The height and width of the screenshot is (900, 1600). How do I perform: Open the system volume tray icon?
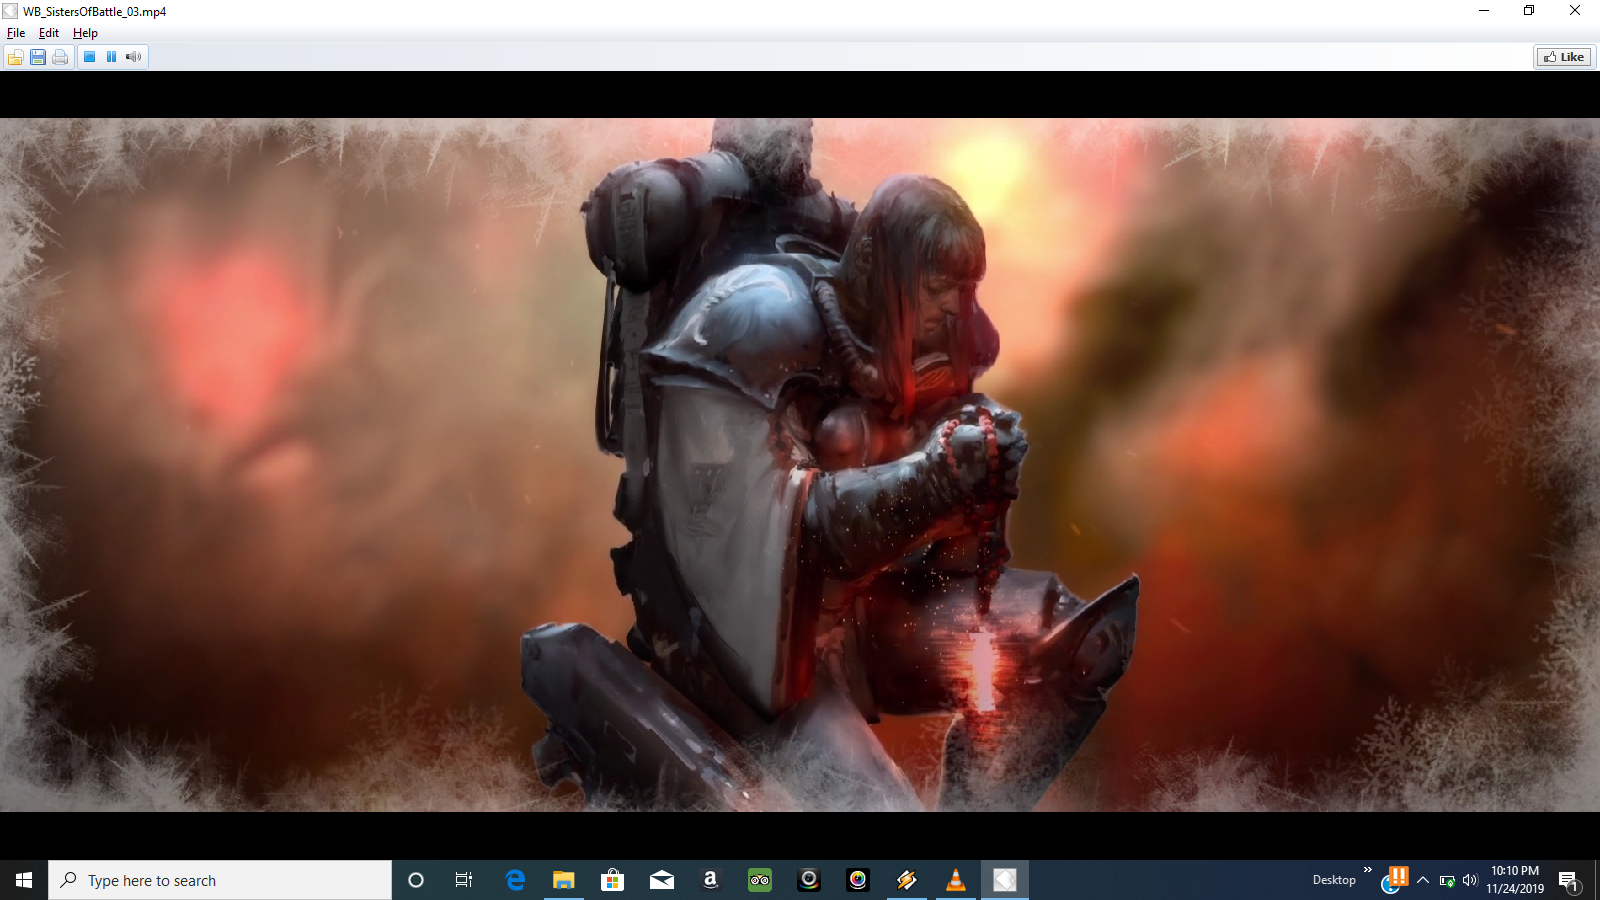coord(1469,881)
